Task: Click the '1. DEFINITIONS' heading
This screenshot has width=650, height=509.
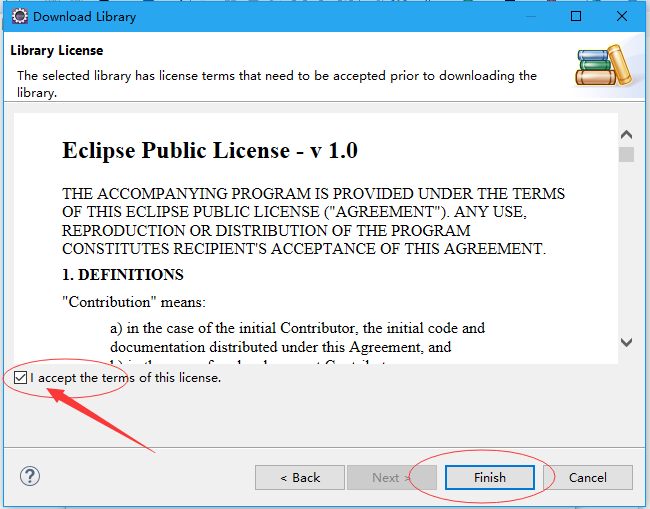Action: [x=123, y=275]
